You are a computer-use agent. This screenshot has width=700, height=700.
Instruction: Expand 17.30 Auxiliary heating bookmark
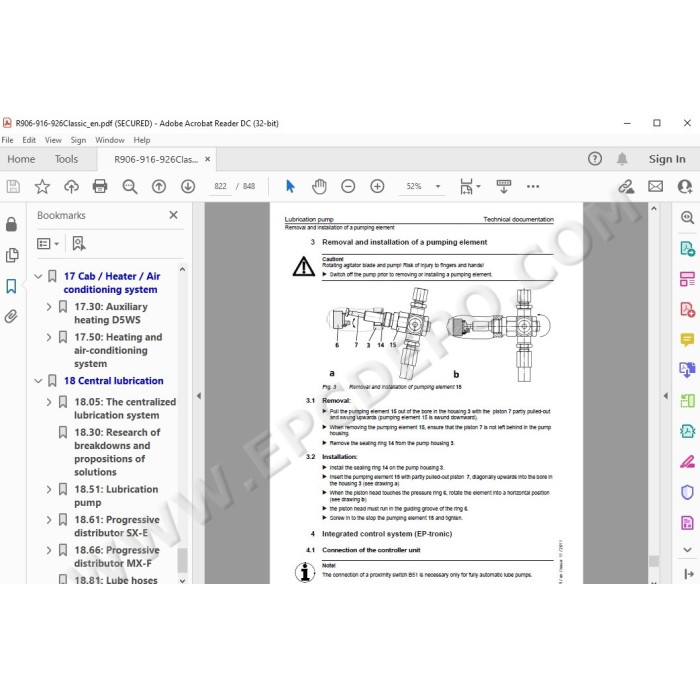(x=49, y=307)
